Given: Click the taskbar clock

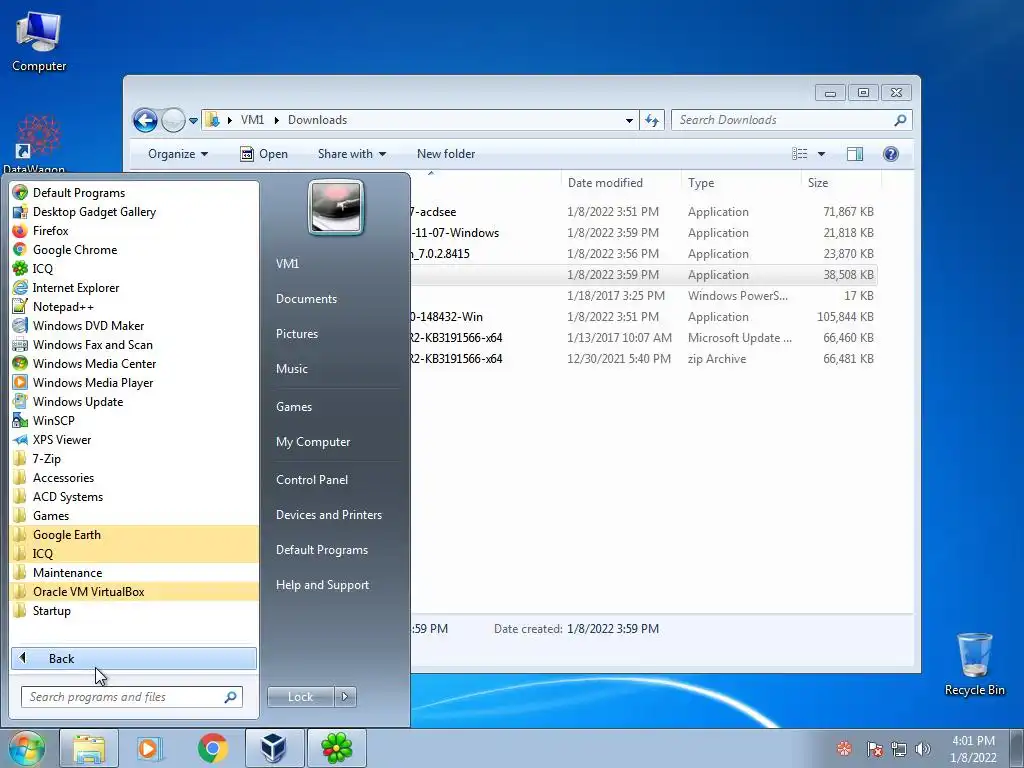Looking at the screenshot, I should click(973, 749).
